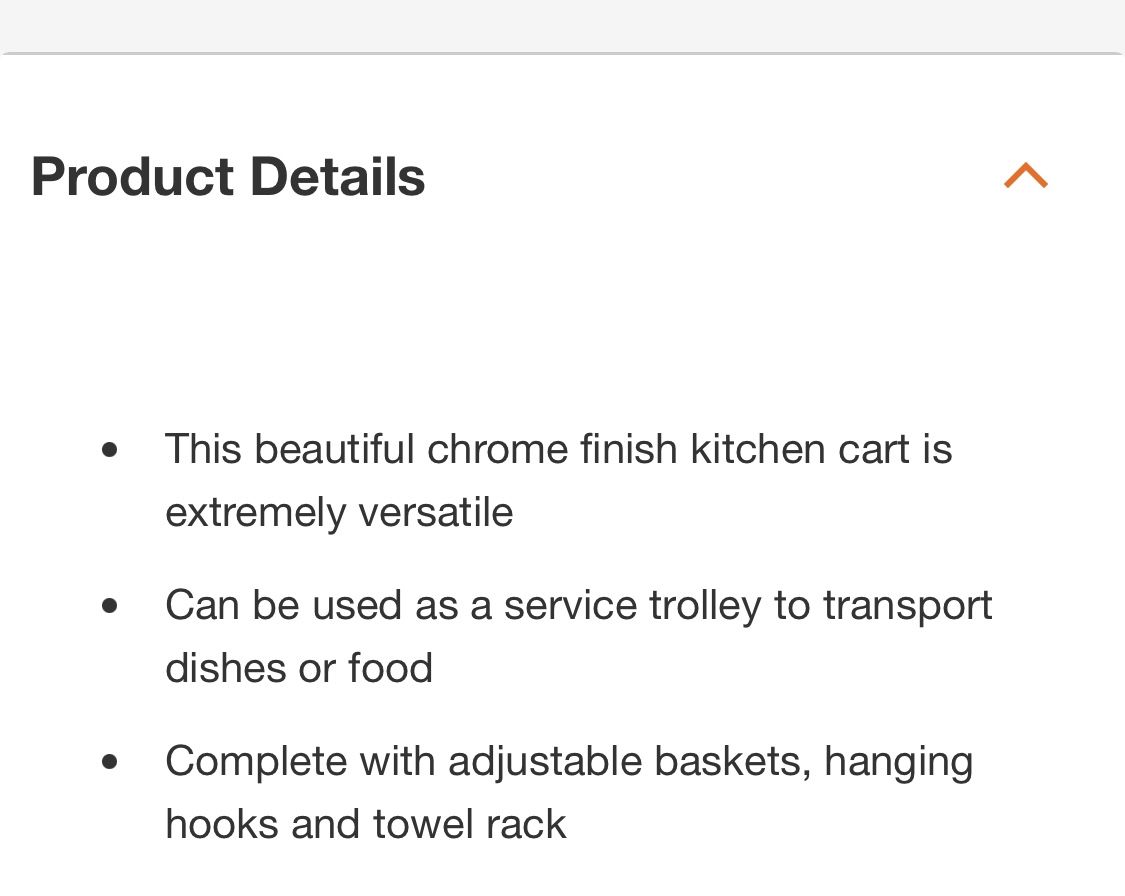1125x896 pixels.
Task: Click the adjustable baskets bullet point
Action: pyautogui.click(x=568, y=761)
